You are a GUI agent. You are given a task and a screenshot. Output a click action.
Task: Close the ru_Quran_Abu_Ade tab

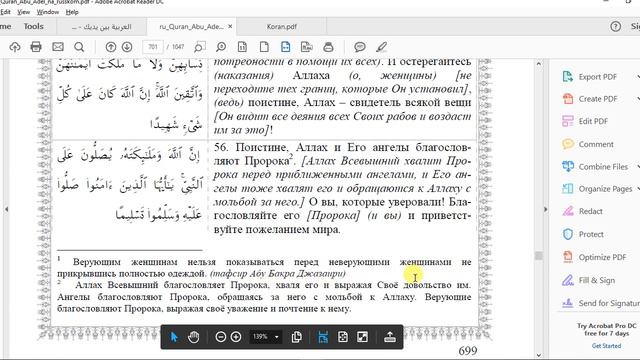tap(230, 27)
